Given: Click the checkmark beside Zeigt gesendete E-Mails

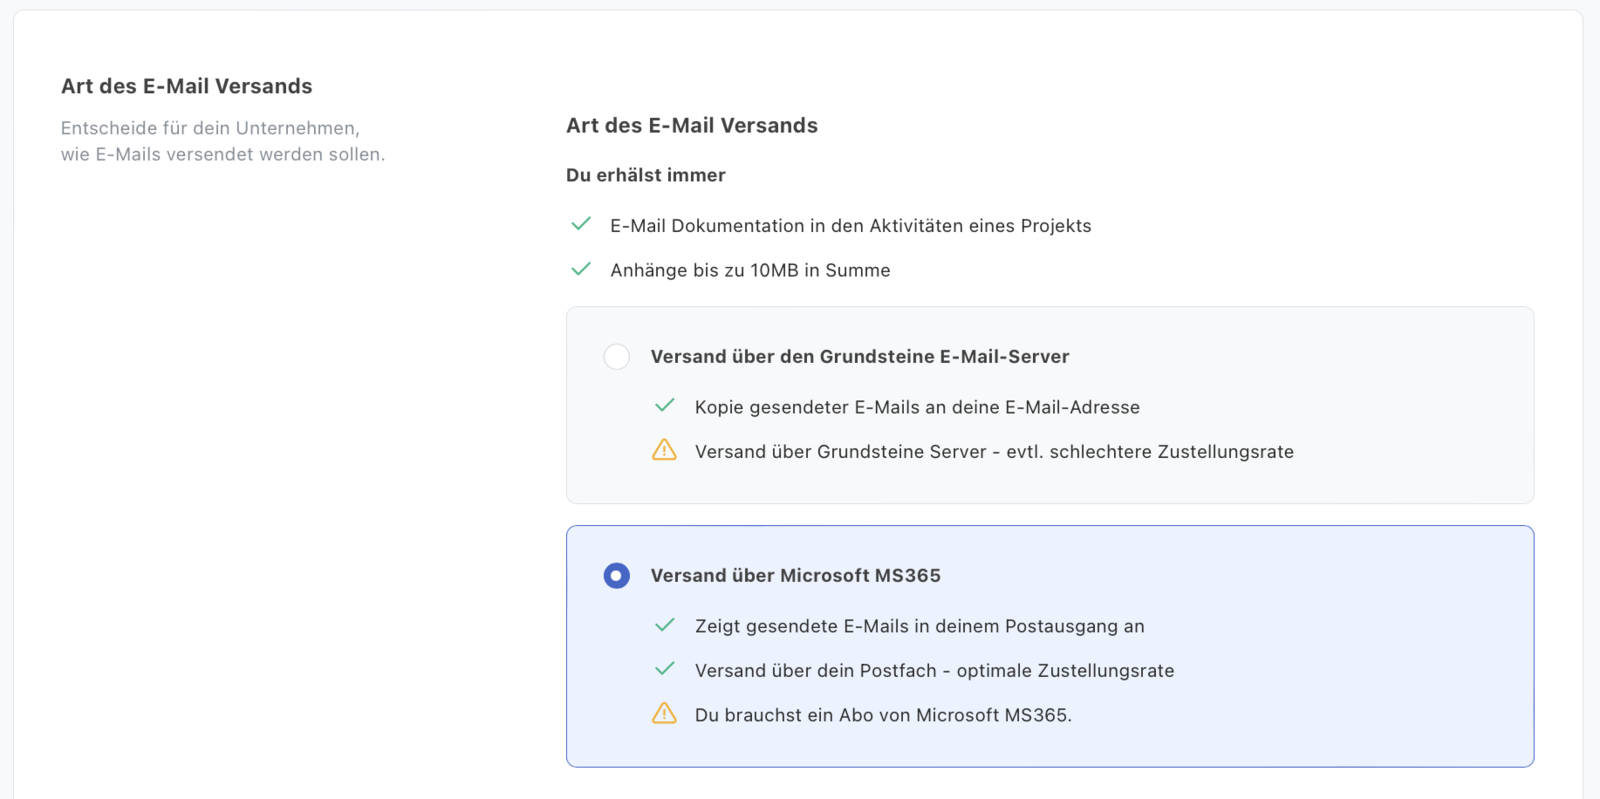Looking at the screenshot, I should [664, 625].
